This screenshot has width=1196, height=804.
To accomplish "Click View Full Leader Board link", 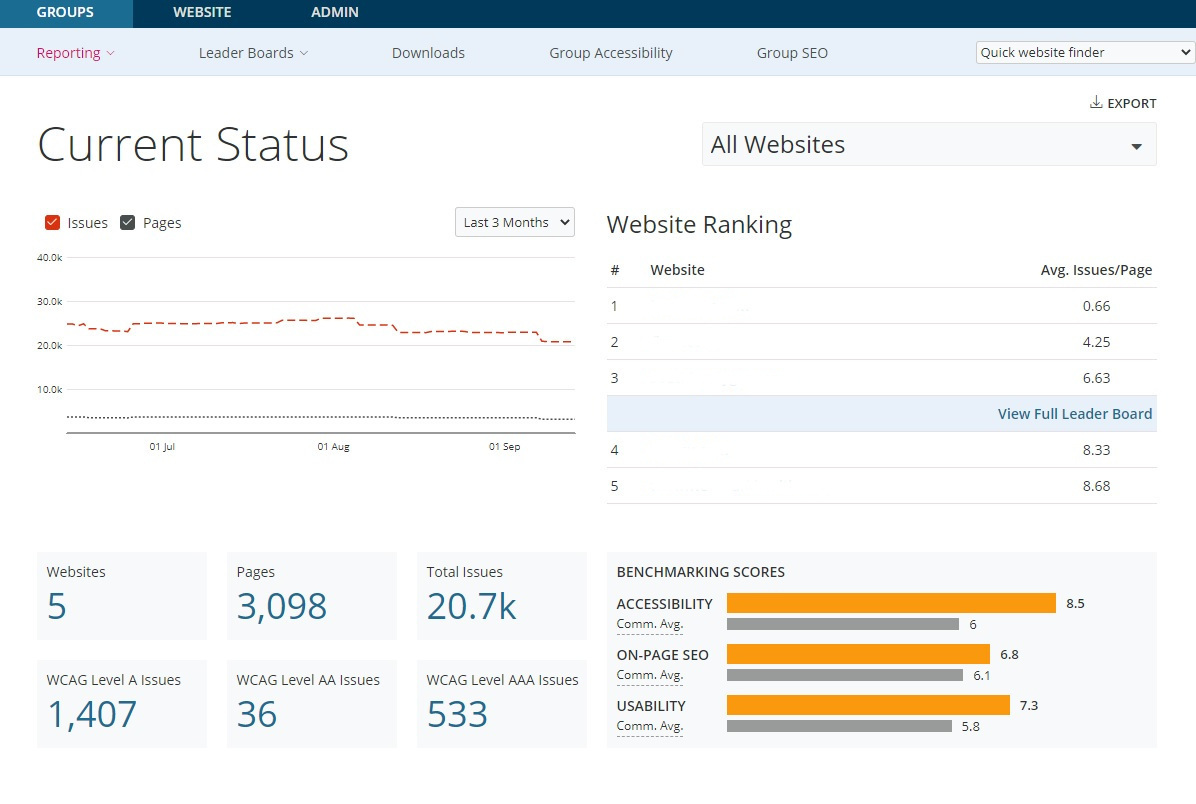I will tap(1074, 414).
